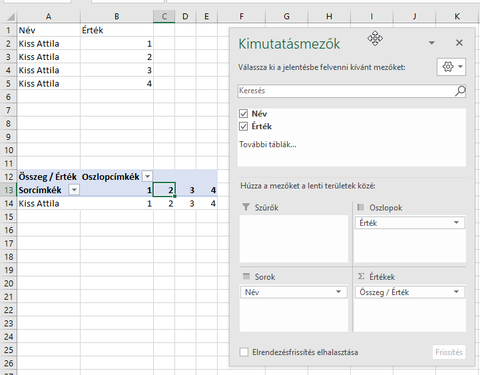Open the task pane options arrow
The height and width of the screenshot is (375, 480).
click(x=432, y=43)
